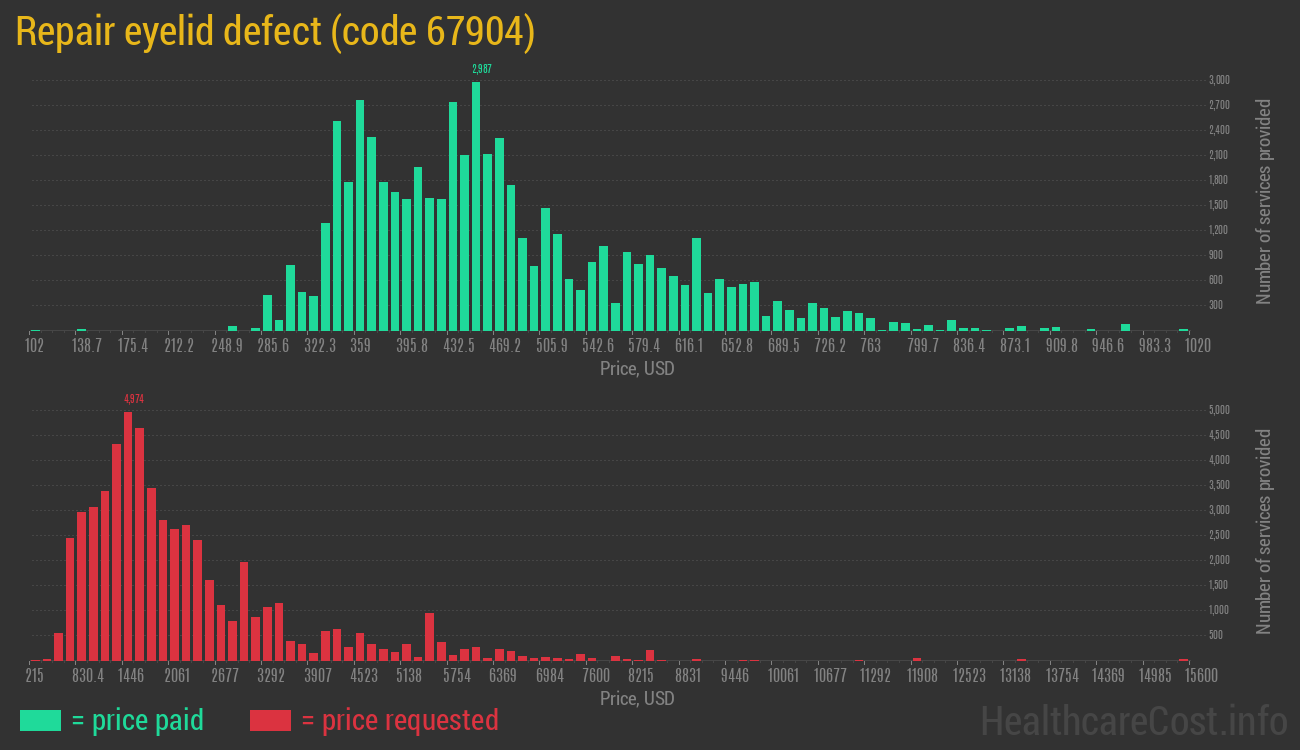This screenshot has height=750, width=1300.
Task: Click the 4,974 peak value label
Action: [134, 399]
